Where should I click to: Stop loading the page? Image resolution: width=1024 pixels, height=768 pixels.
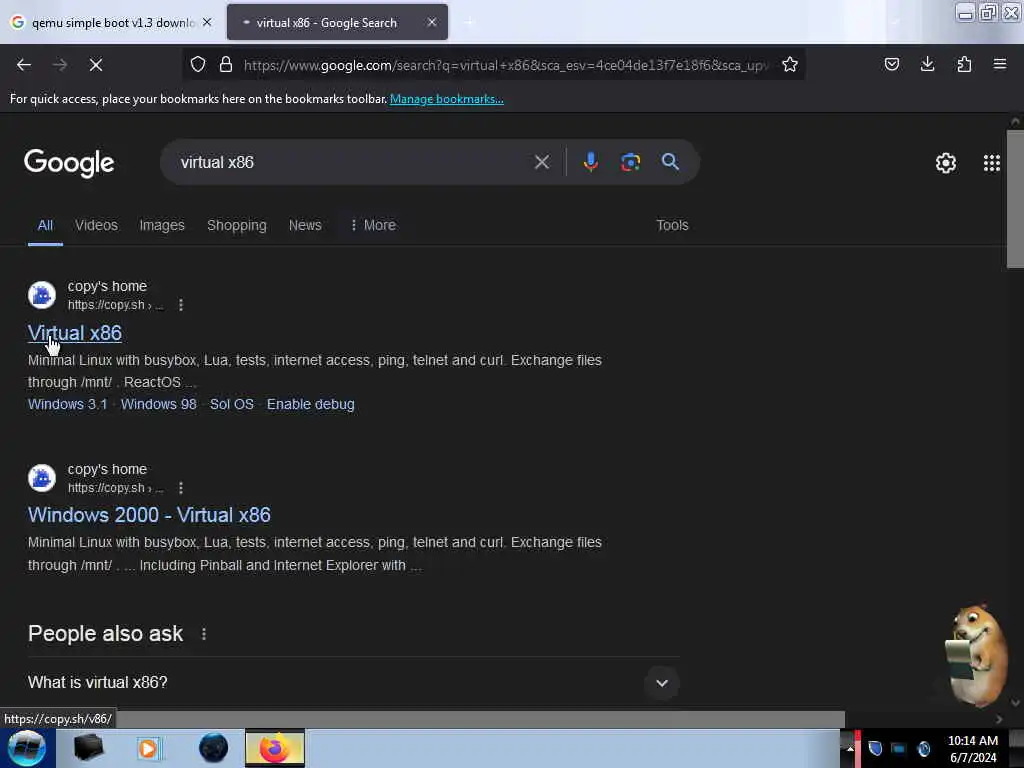click(x=96, y=65)
